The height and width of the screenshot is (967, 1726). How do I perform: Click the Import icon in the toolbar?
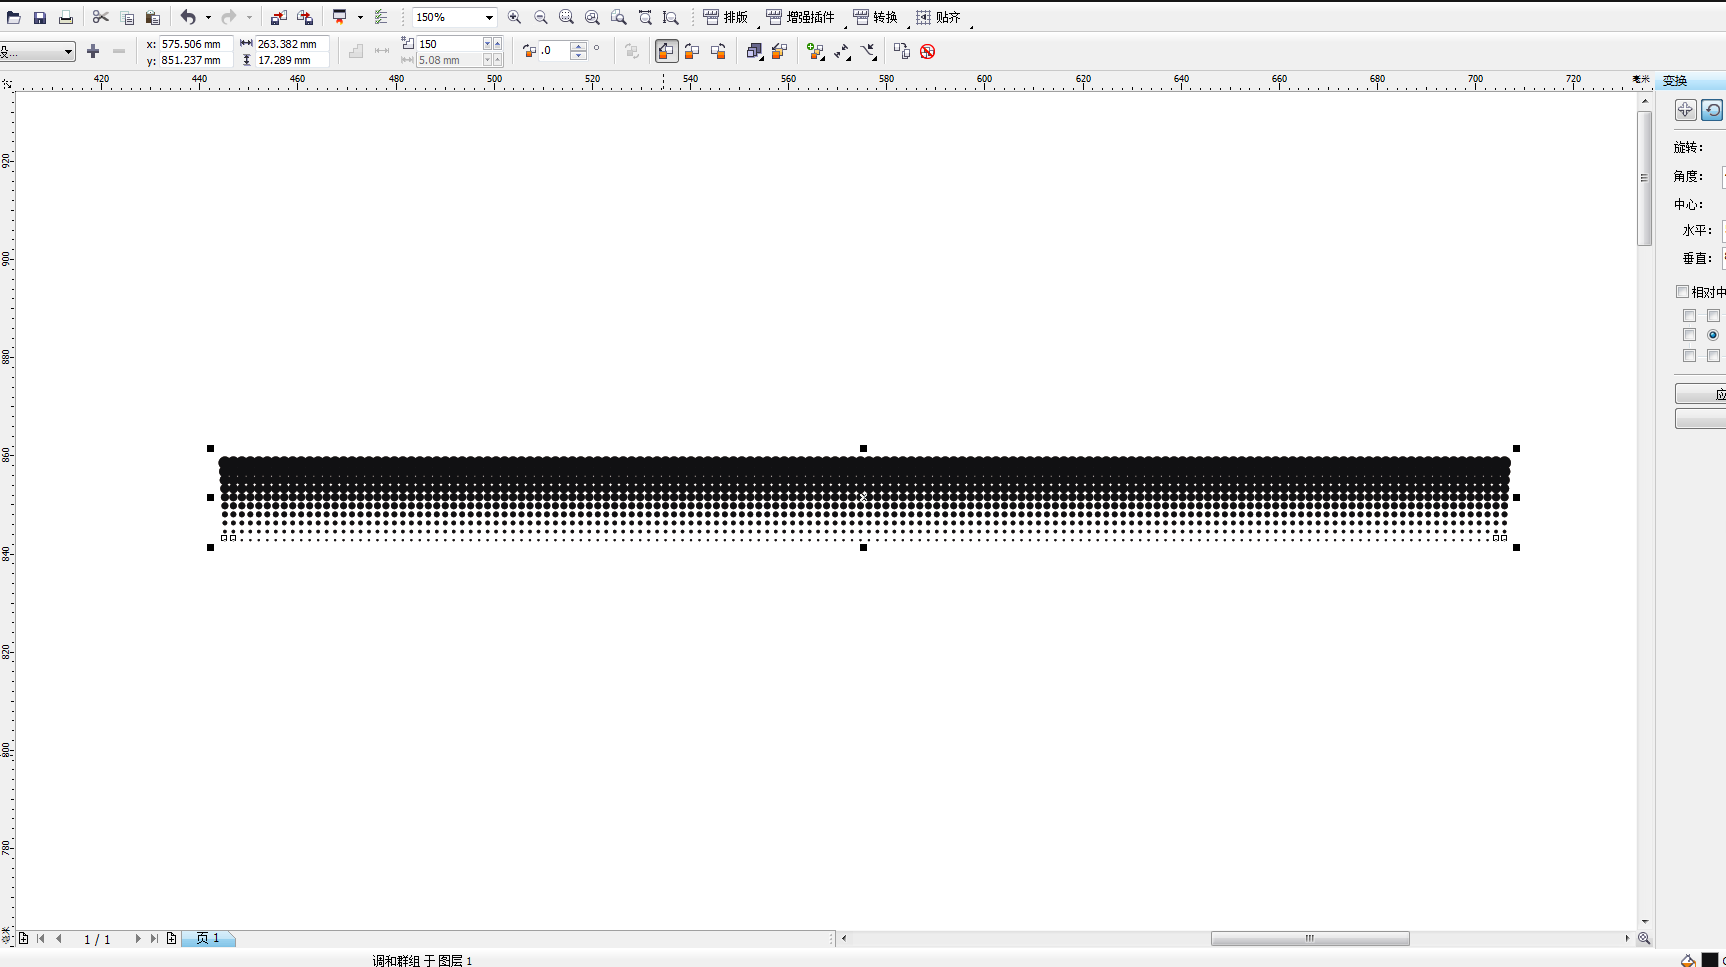(x=279, y=18)
